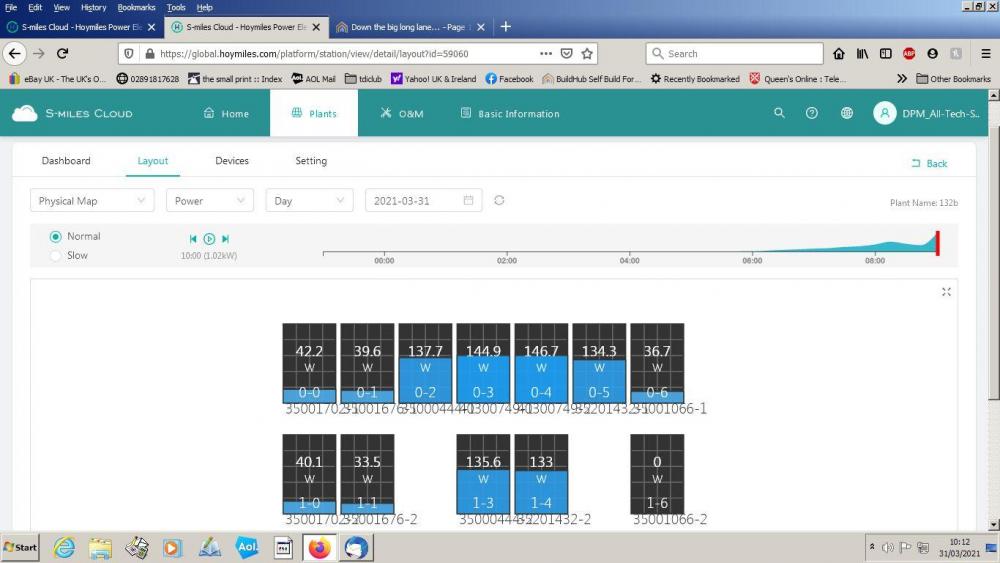Select solar panel 0-2 showing 137.7 W
Viewport: 1000px width, 563px height.
425,363
